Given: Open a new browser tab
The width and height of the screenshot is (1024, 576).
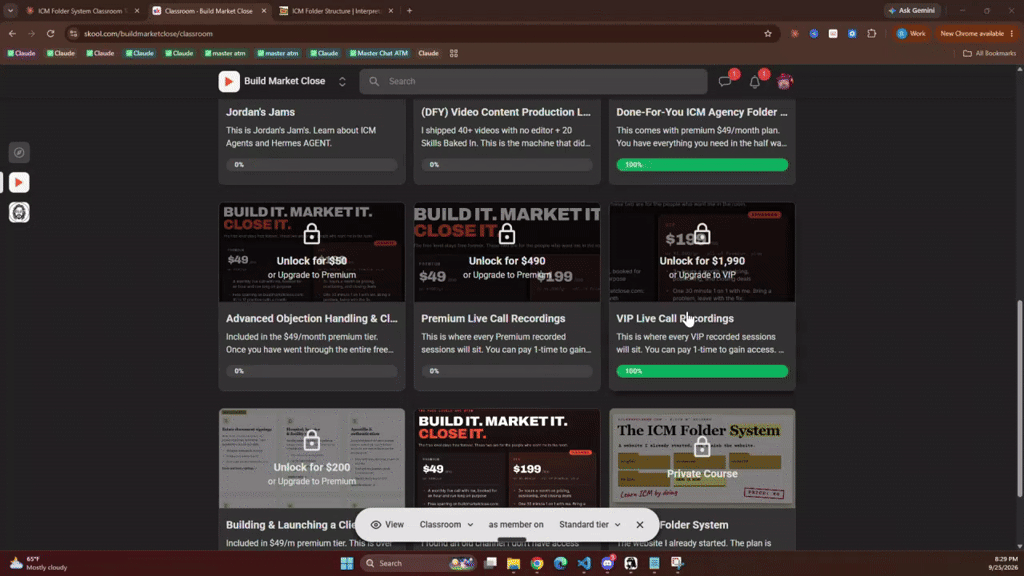Looking at the screenshot, I should (409, 10).
